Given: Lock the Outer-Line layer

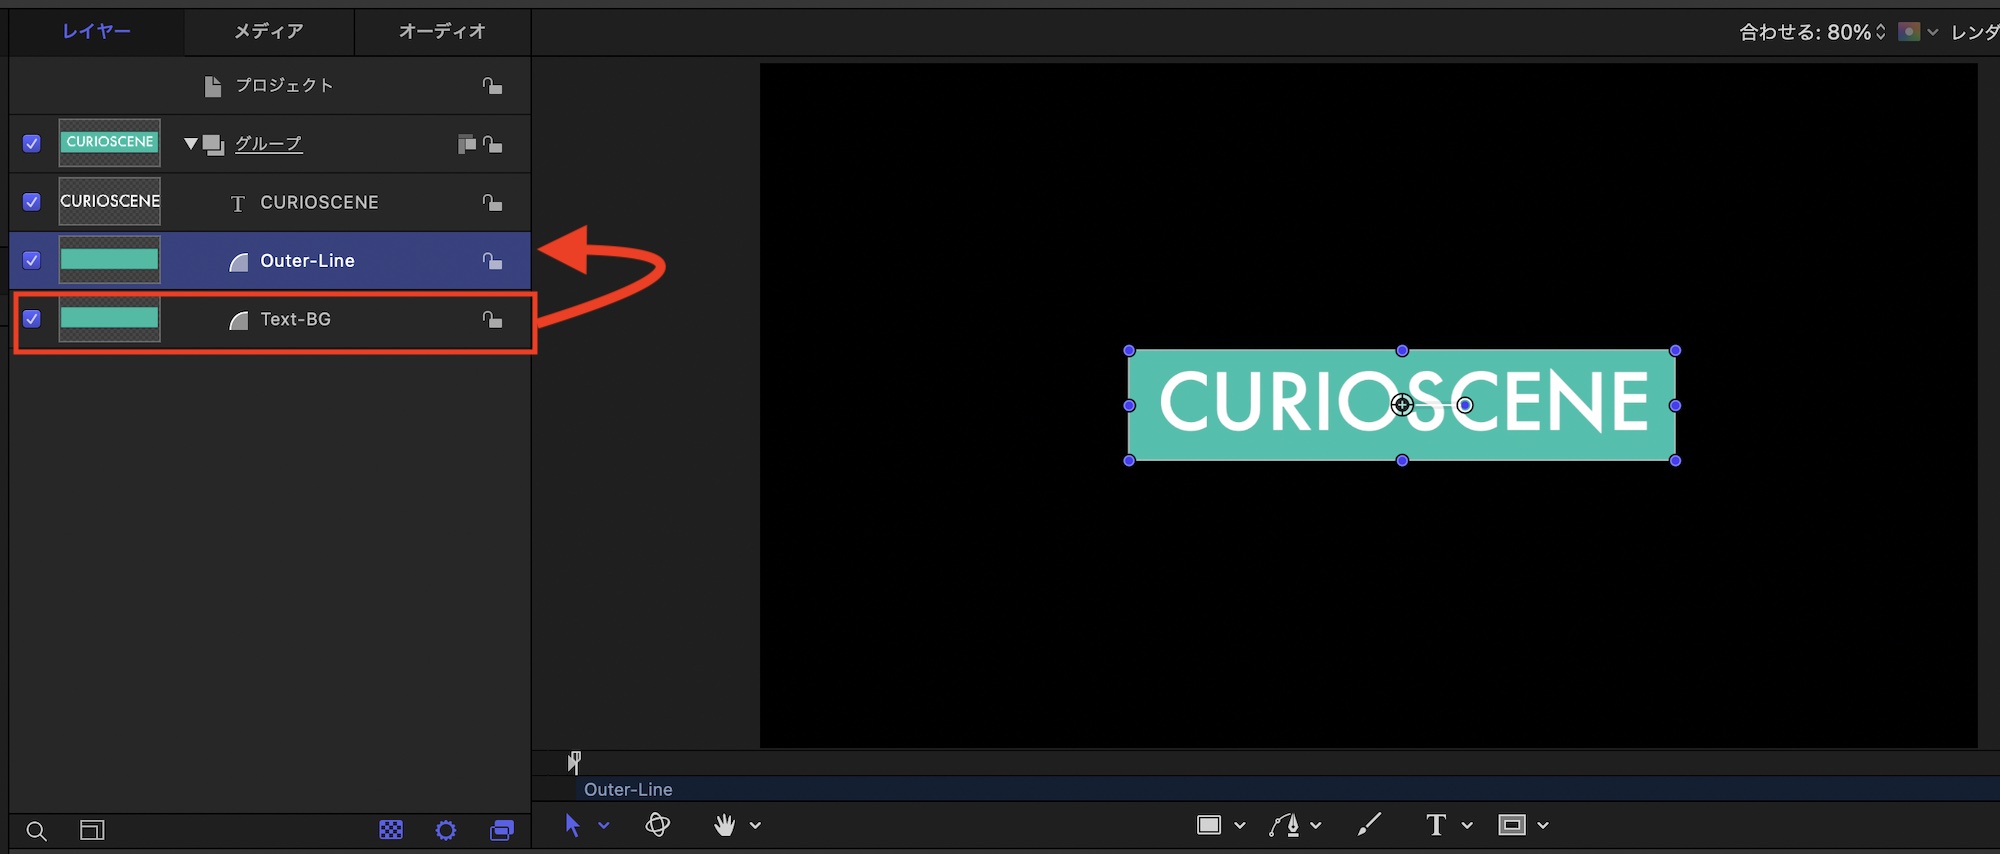Looking at the screenshot, I should tap(492, 261).
